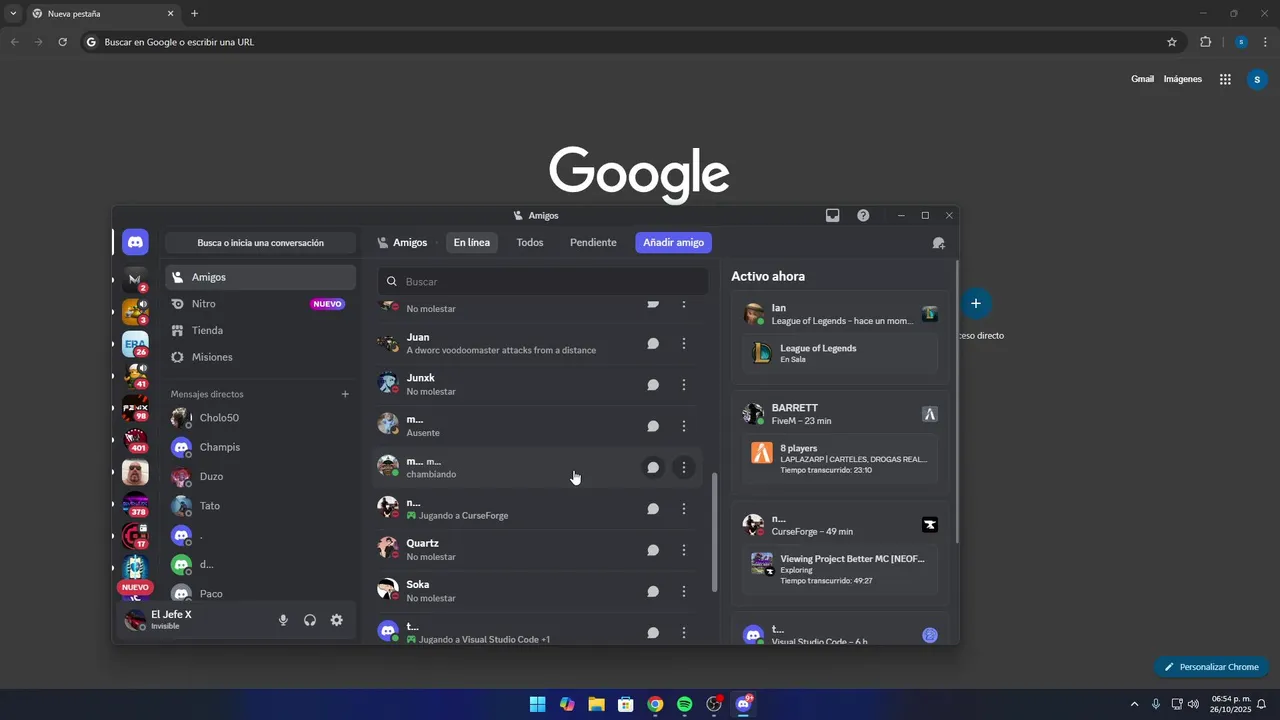Image resolution: width=1280 pixels, height=720 pixels.
Task: Deafen audio with headphones icon
Action: point(310,620)
